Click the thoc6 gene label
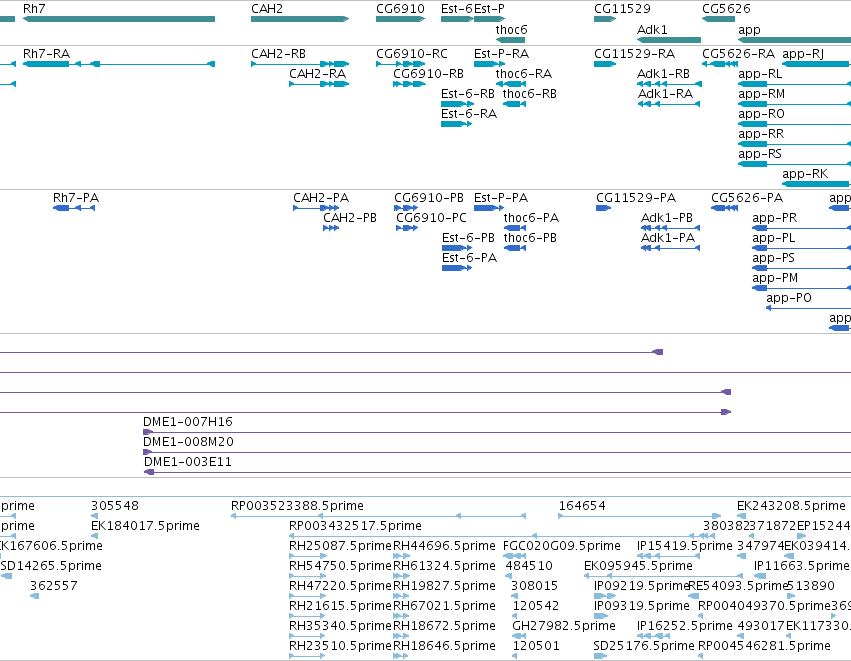This screenshot has height=661, width=851. pyautogui.click(x=511, y=30)
